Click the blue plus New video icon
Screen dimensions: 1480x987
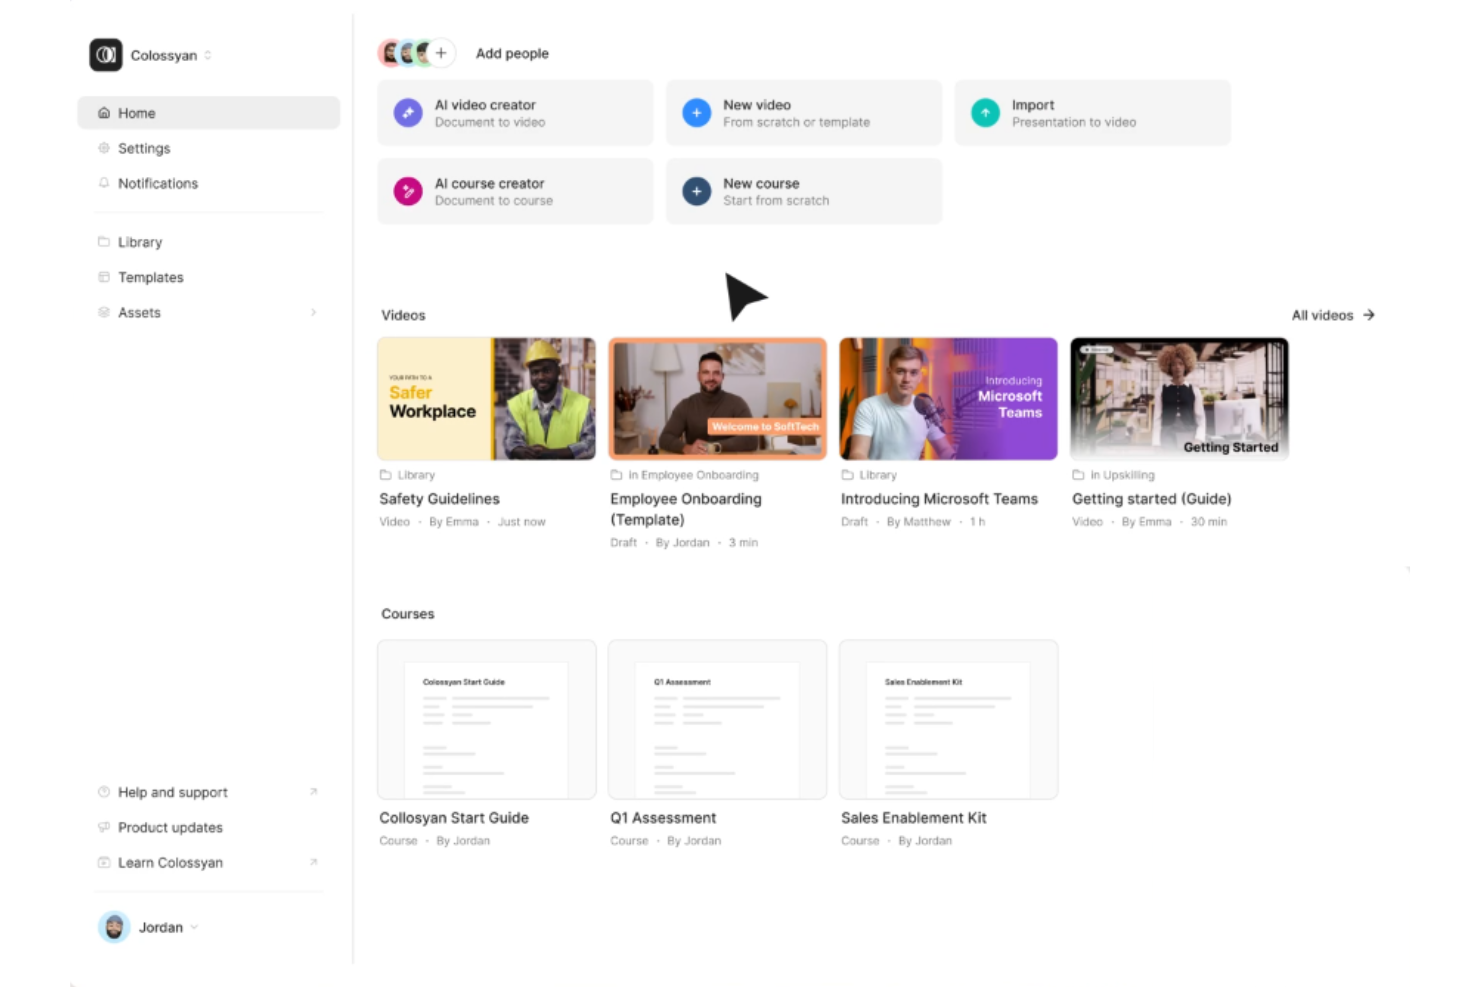696,113
